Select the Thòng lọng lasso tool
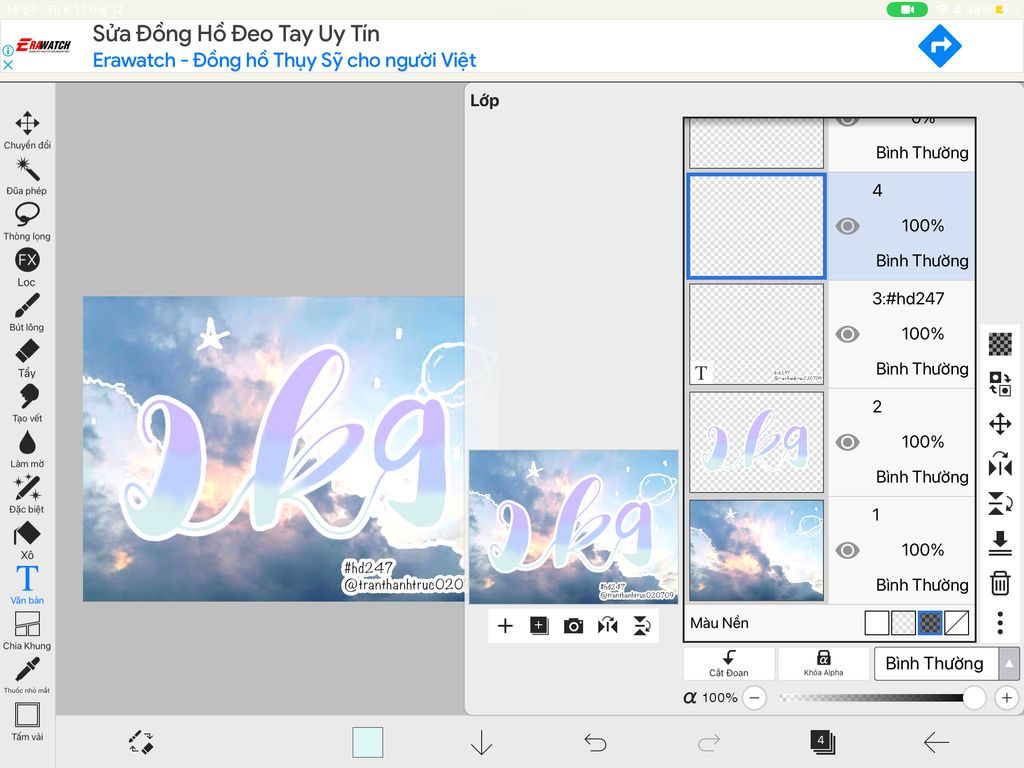 coord(27,222)
